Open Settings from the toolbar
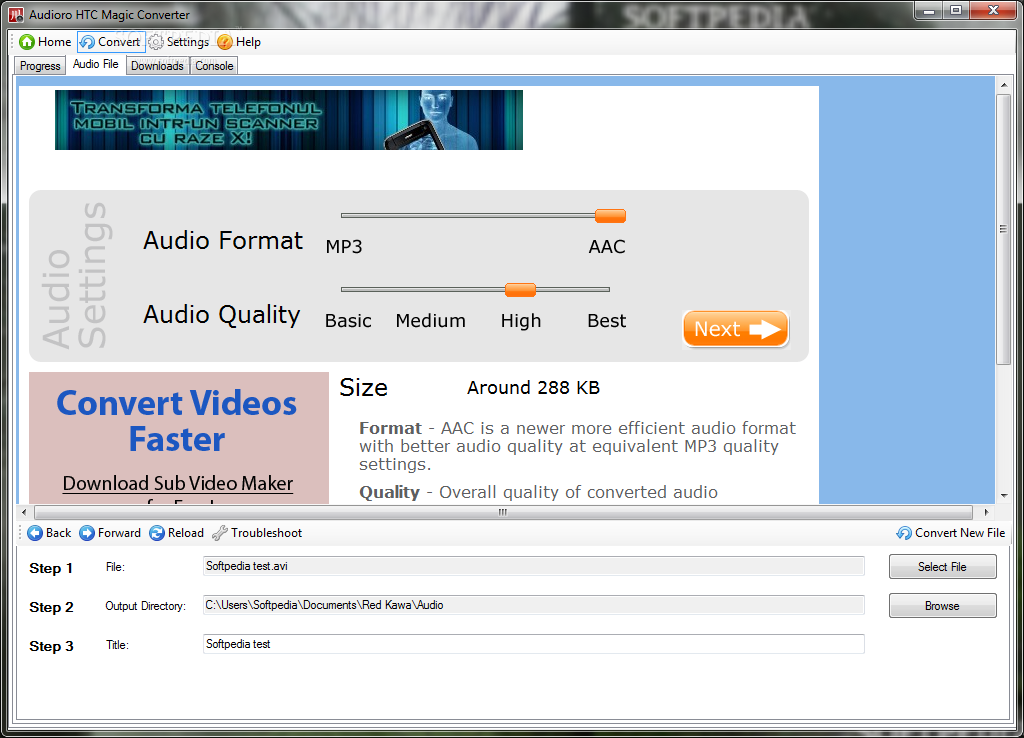Viewport: 1024px width, 738px height. coord(179,42)
